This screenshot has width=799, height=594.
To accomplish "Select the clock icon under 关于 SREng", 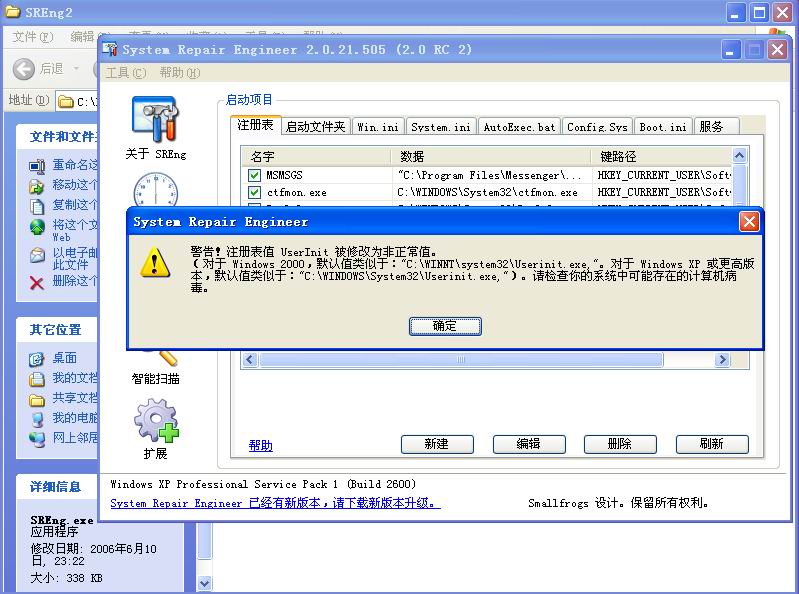I will tap(155, 190).
